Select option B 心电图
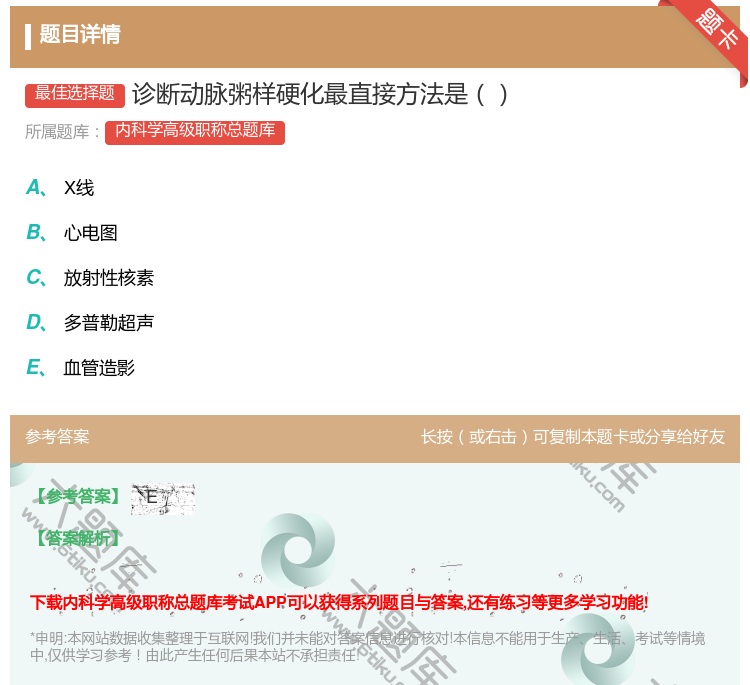 (72, 233)
